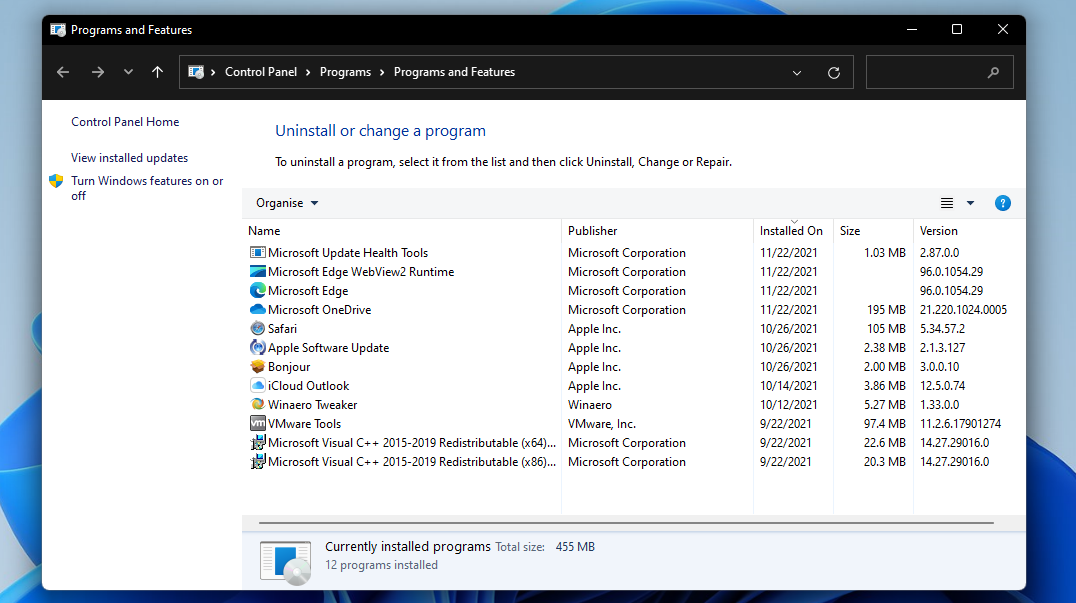Select Apple Software Update entry name

pos(329,348)
